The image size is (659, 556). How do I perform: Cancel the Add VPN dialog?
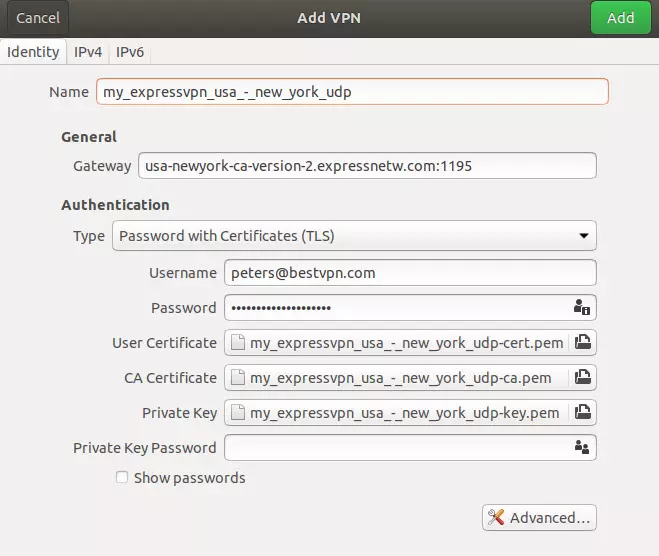click(x=38, y=18)
